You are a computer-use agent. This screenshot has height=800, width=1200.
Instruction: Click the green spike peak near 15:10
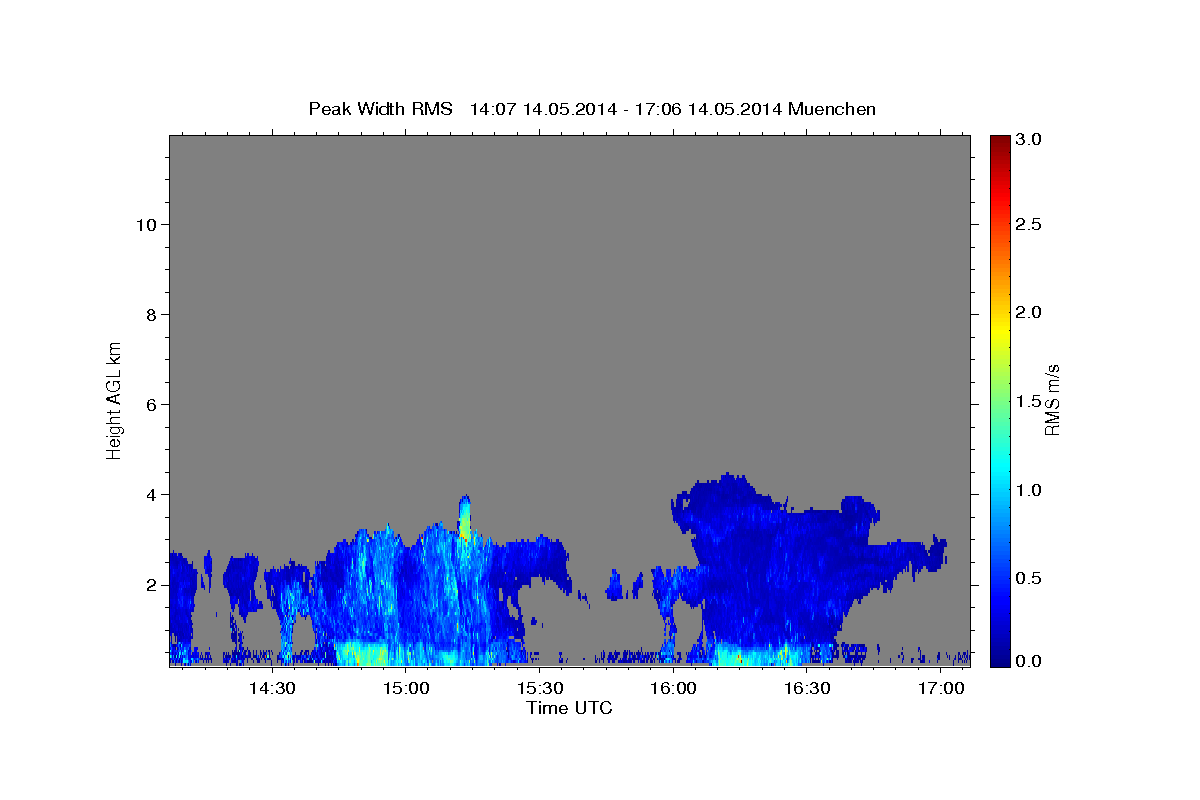[x=464, y=518]
